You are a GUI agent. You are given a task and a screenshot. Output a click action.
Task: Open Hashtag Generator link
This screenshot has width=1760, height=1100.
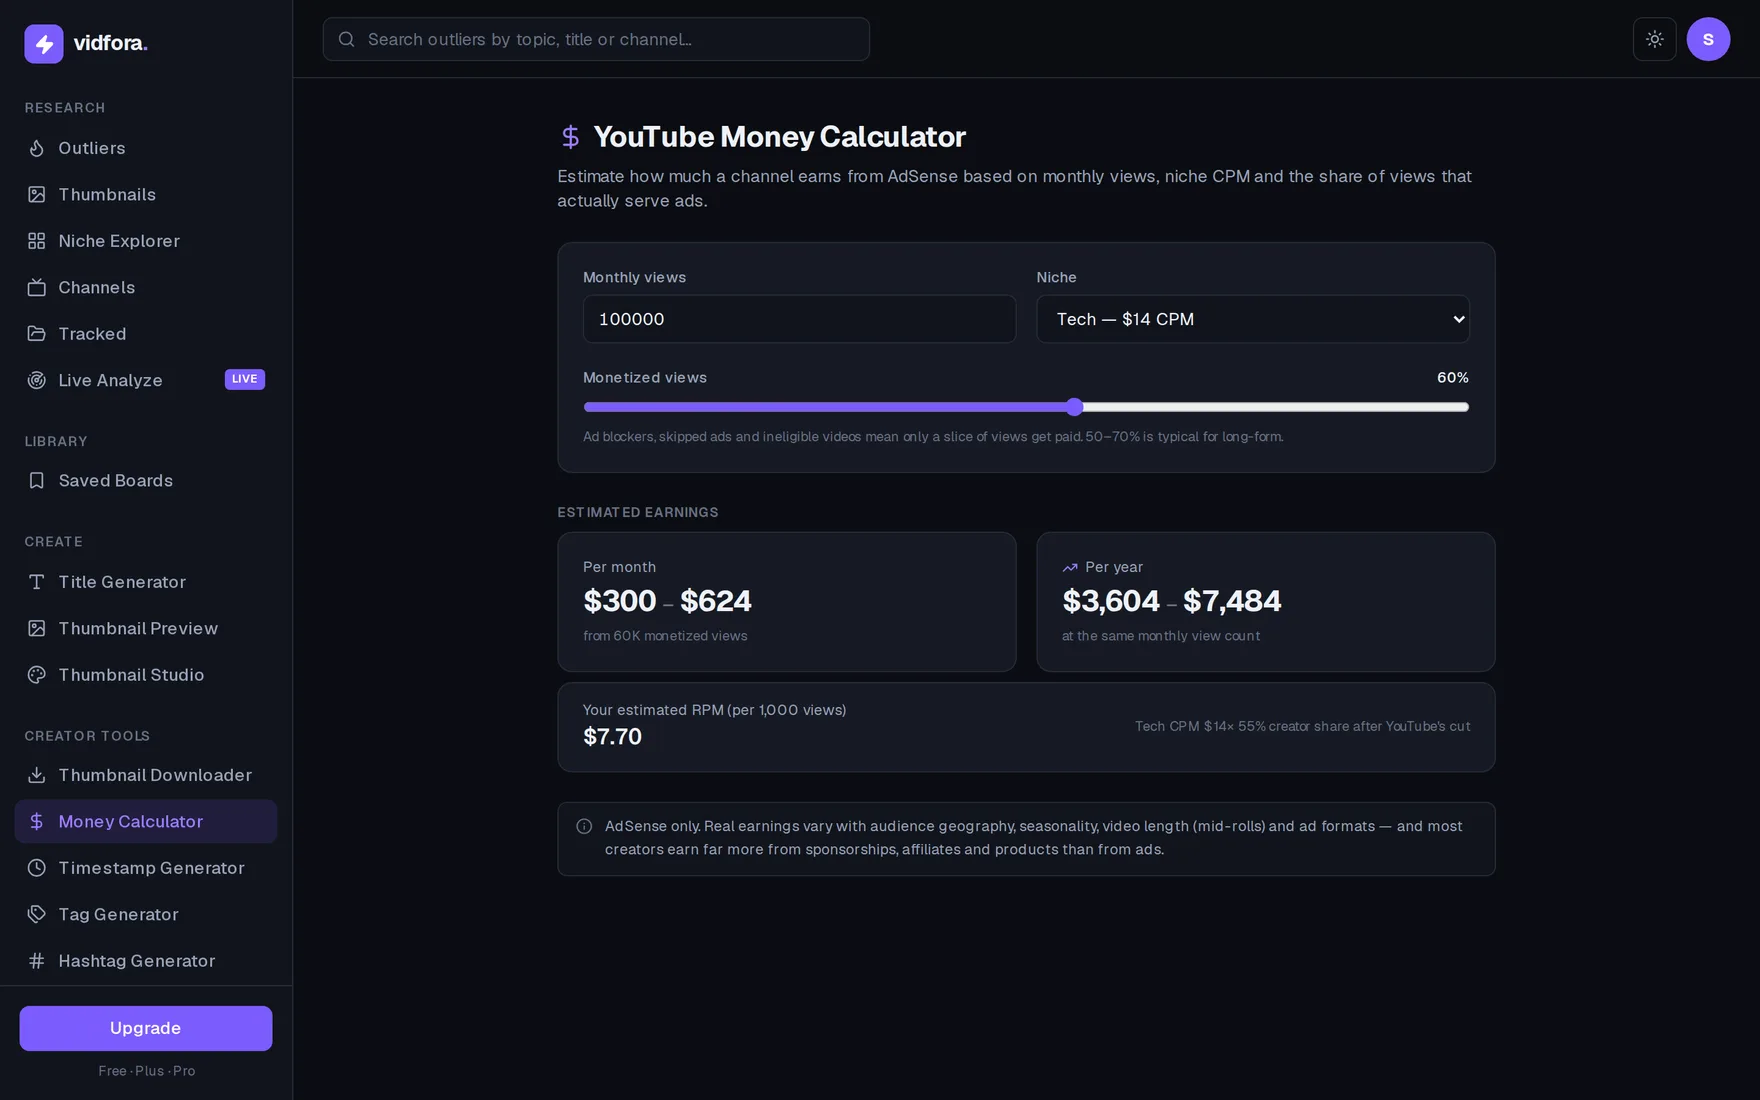coord(146,961)
